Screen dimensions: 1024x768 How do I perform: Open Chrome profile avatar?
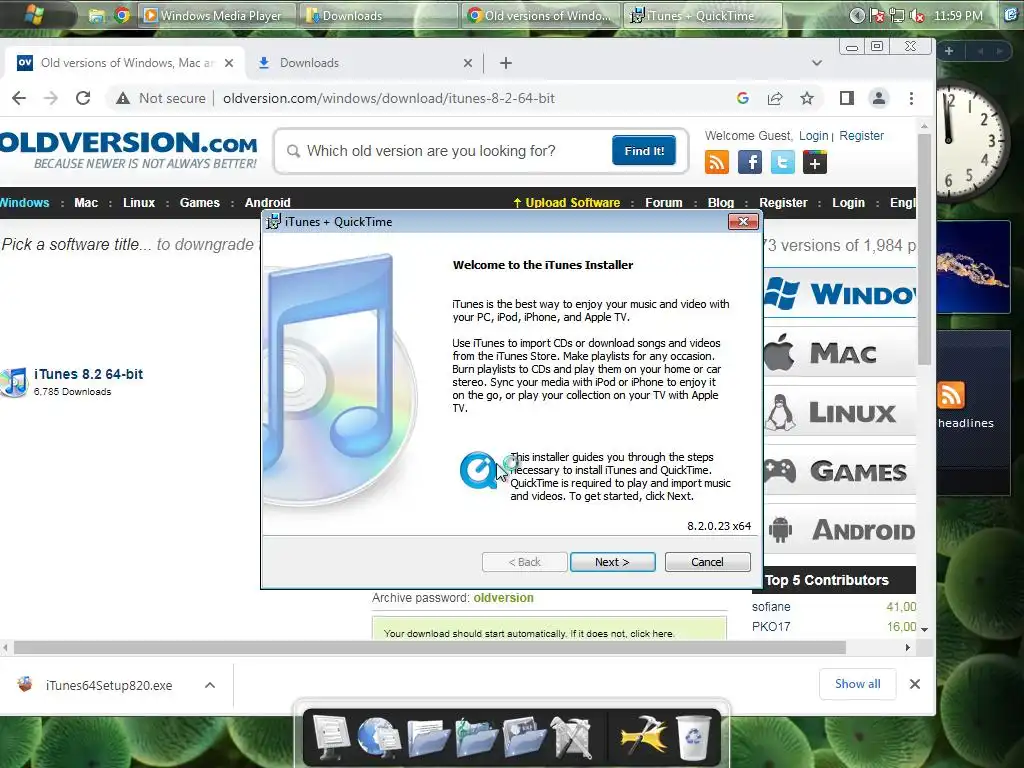tap(879, 98)
